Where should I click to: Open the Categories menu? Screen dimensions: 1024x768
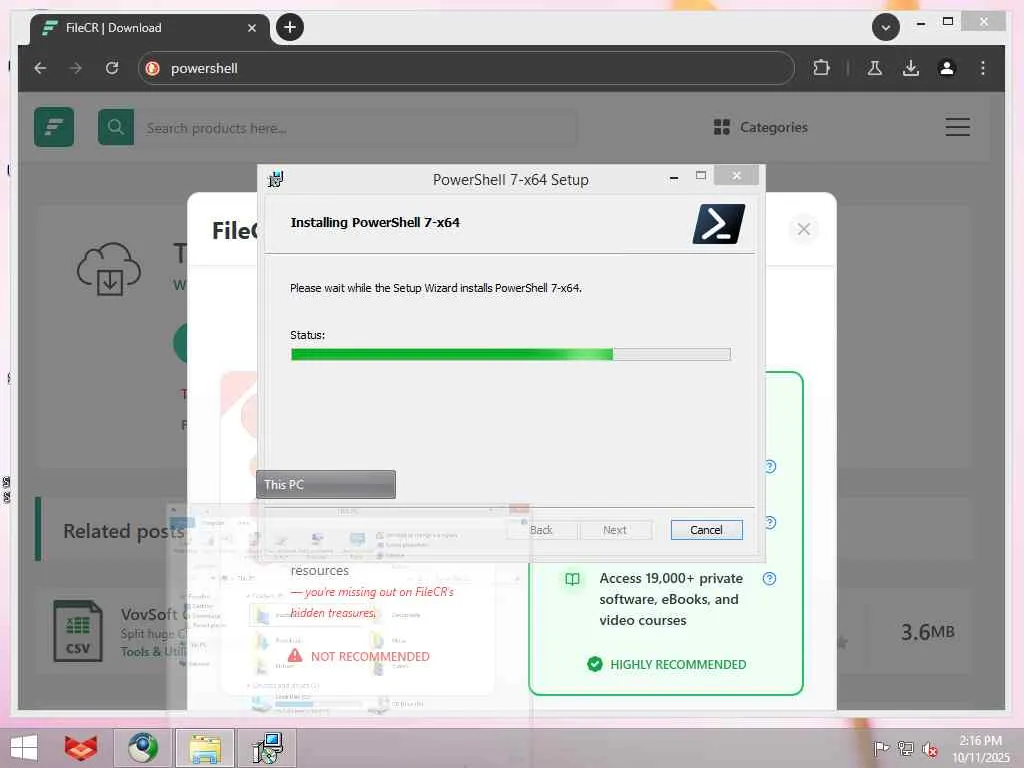click(x=761, y=127)
